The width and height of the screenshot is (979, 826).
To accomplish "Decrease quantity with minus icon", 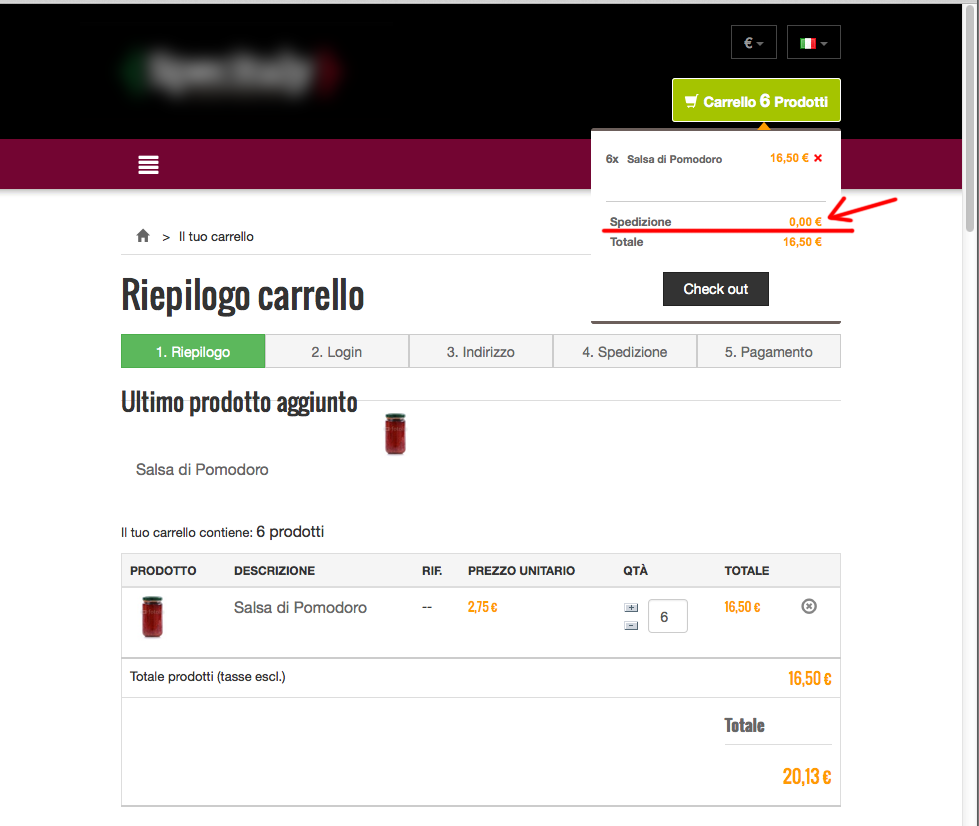I will 631,626.
